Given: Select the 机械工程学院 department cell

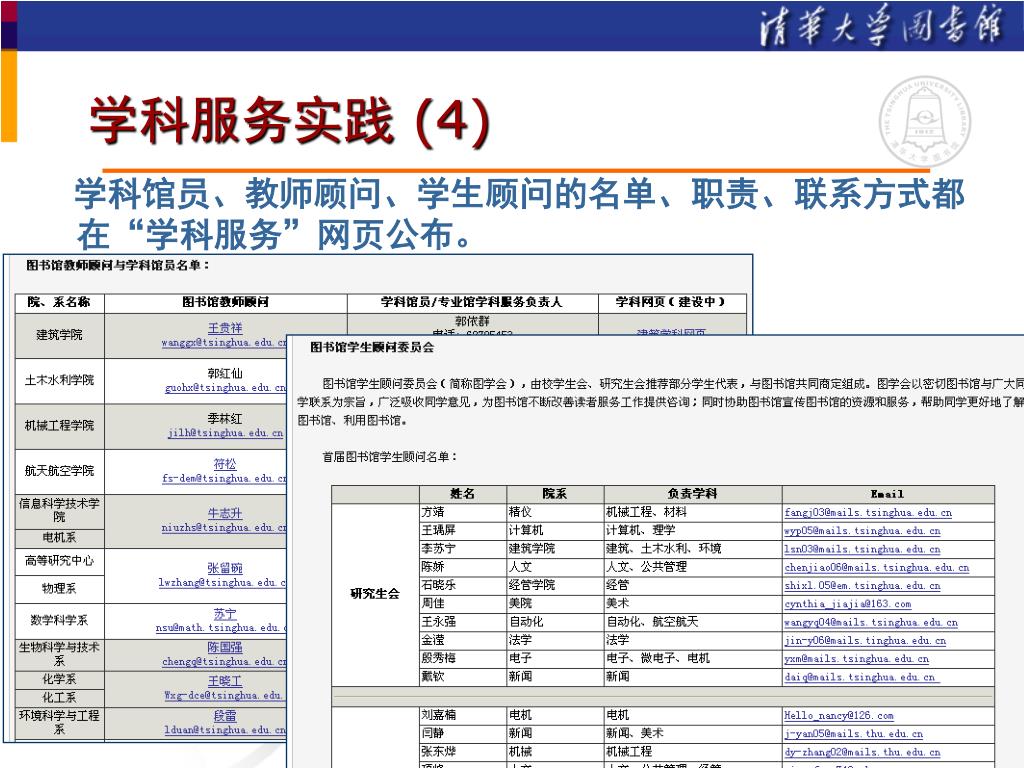Looking at the screenshot, I should pyautogui.click(x=59, y=426).
